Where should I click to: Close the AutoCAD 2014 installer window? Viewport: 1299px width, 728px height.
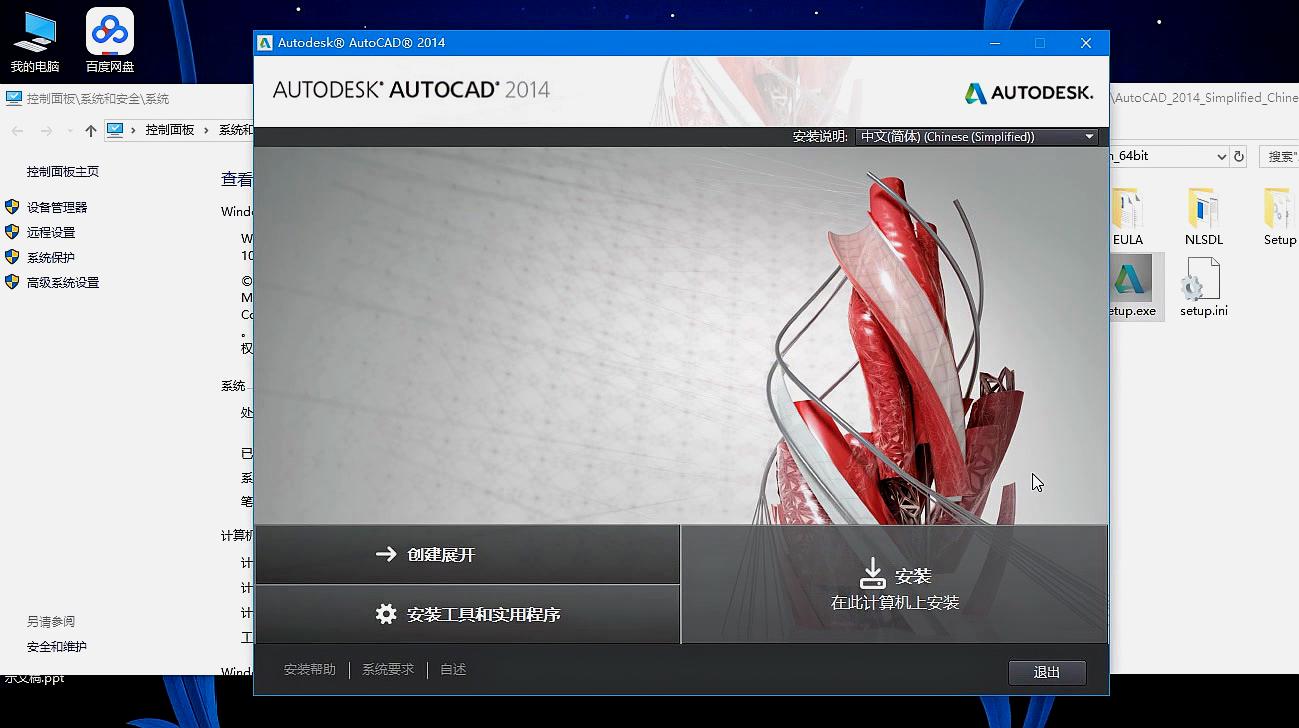point(1086,43)
